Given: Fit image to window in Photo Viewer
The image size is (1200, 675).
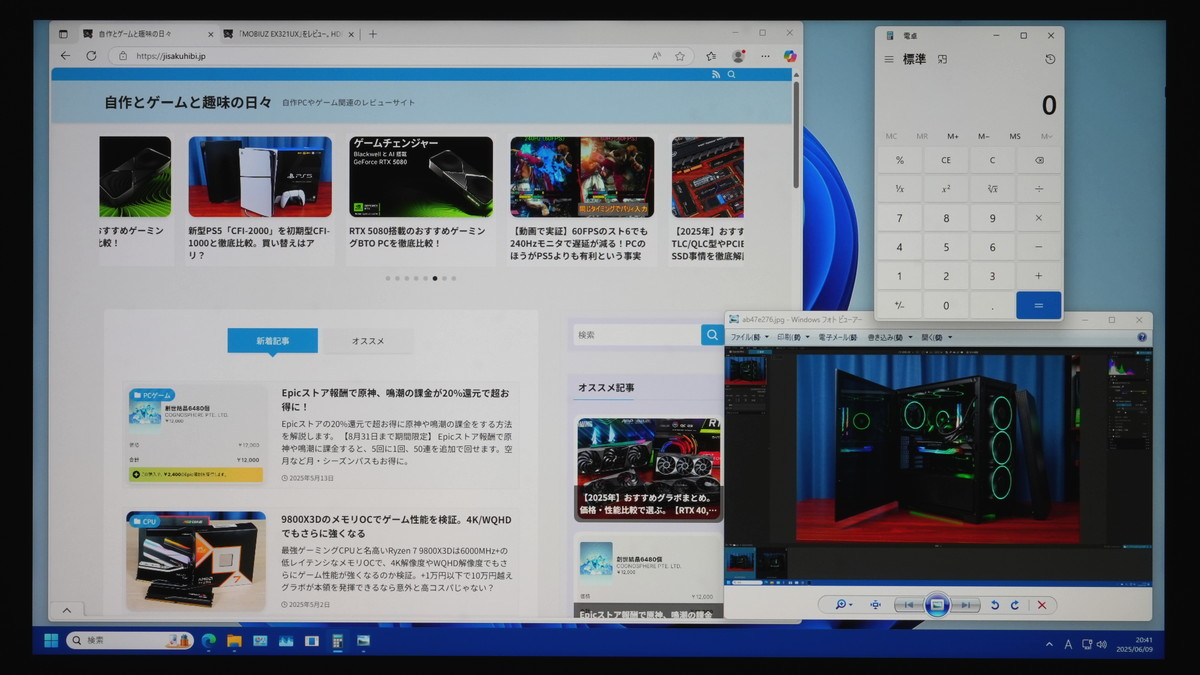Looking at the screenshot, I should coord(876,605).
